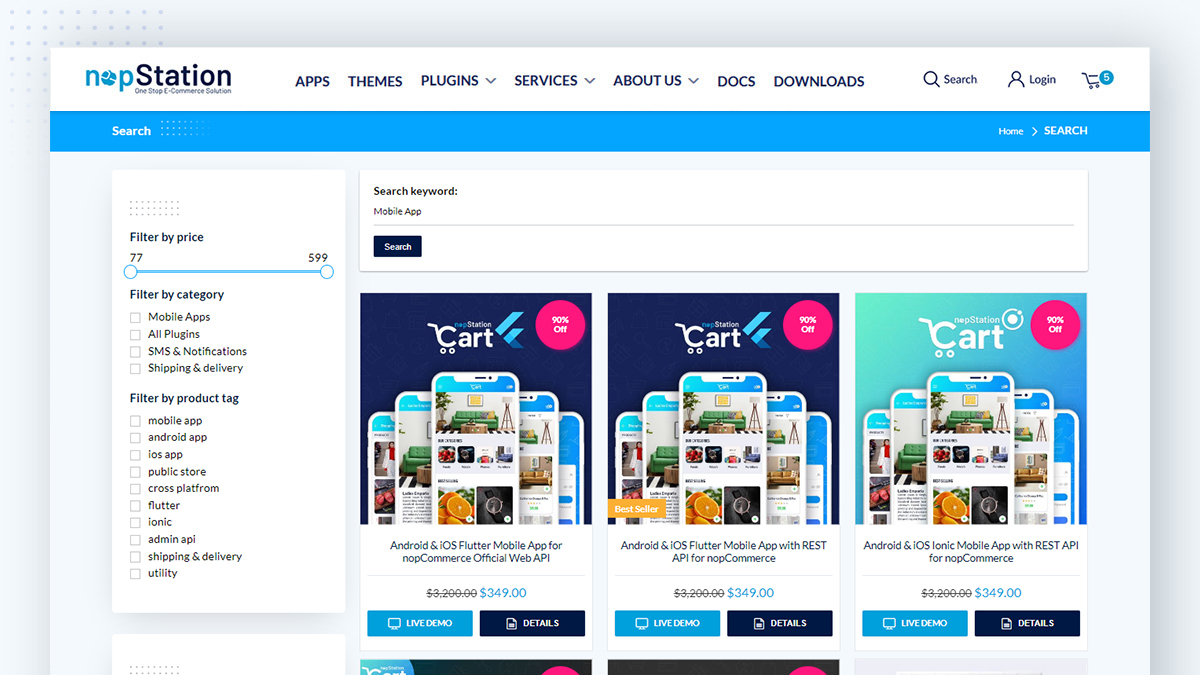Tick the utility tag checkbox

click(135, 574)
